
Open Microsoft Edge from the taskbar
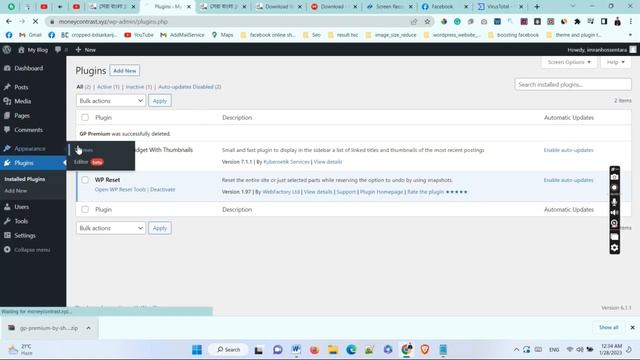coord(351,350)
